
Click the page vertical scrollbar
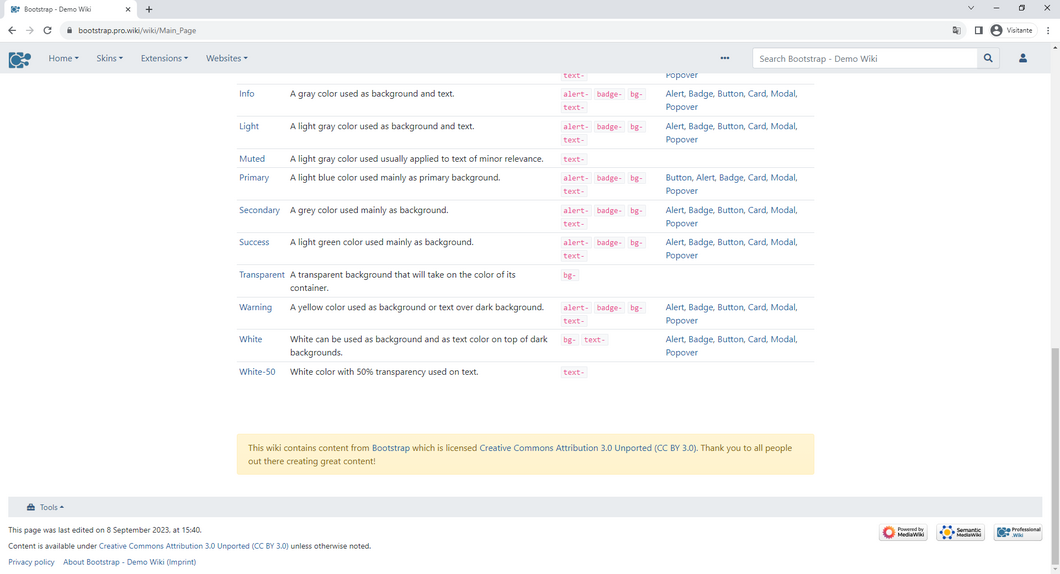[x=1055, y=454]
